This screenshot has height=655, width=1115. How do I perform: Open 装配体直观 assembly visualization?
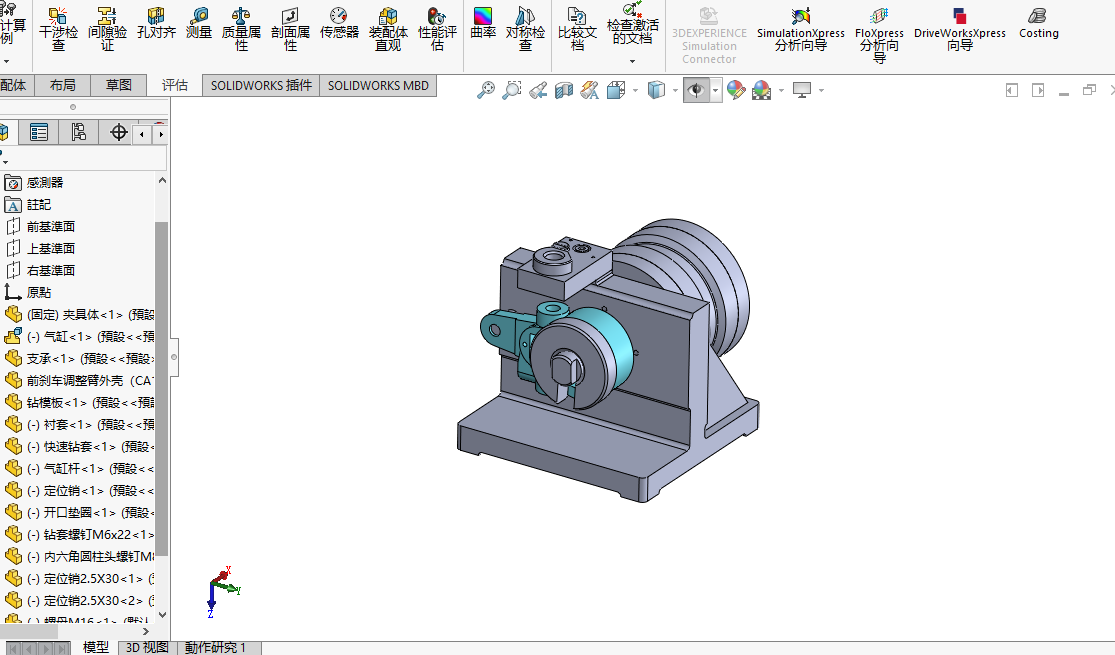coord(388,28)
